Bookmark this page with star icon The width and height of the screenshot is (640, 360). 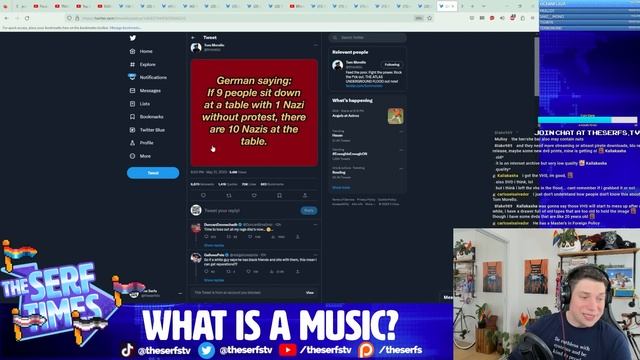(429, 18)
